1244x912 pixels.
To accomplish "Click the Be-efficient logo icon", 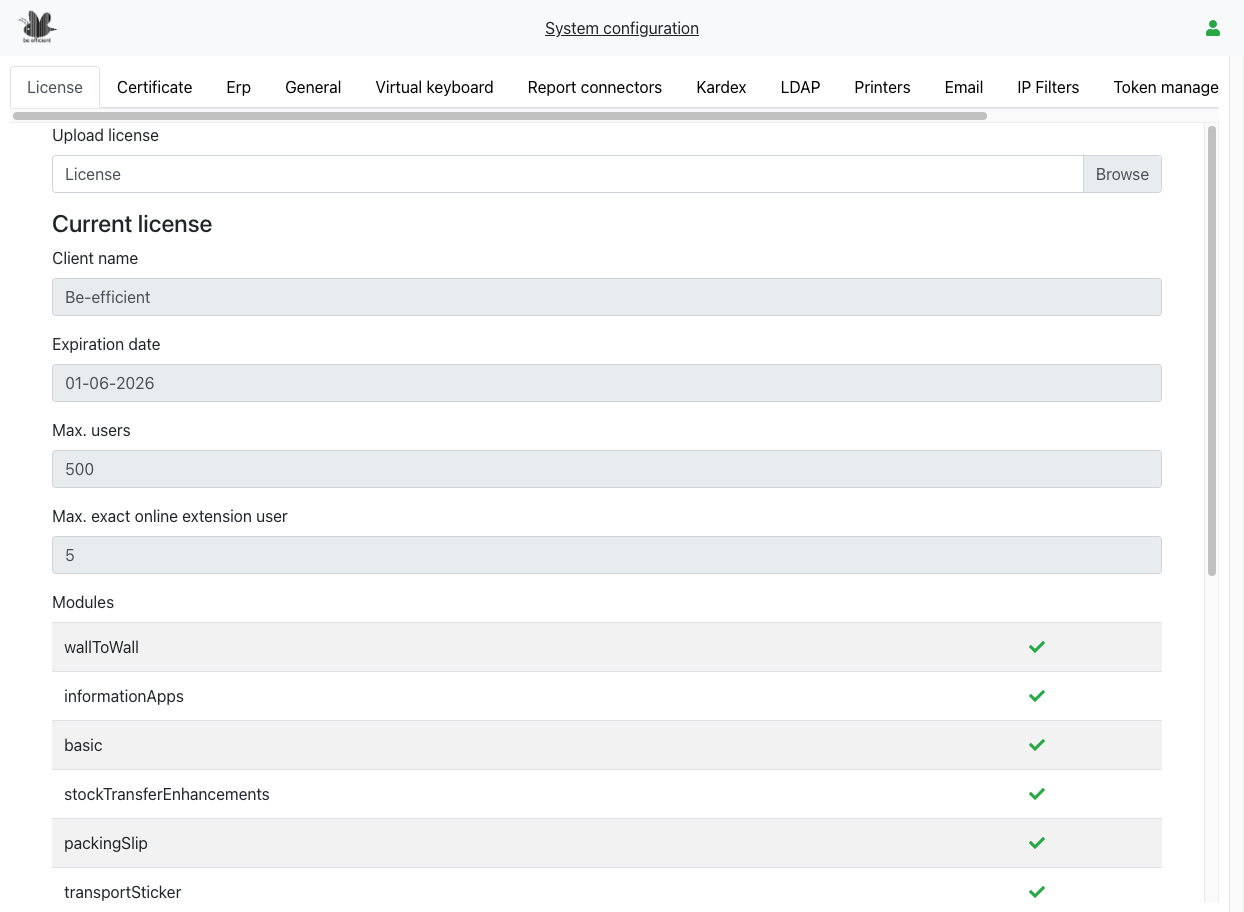I will tap(39, 27).
